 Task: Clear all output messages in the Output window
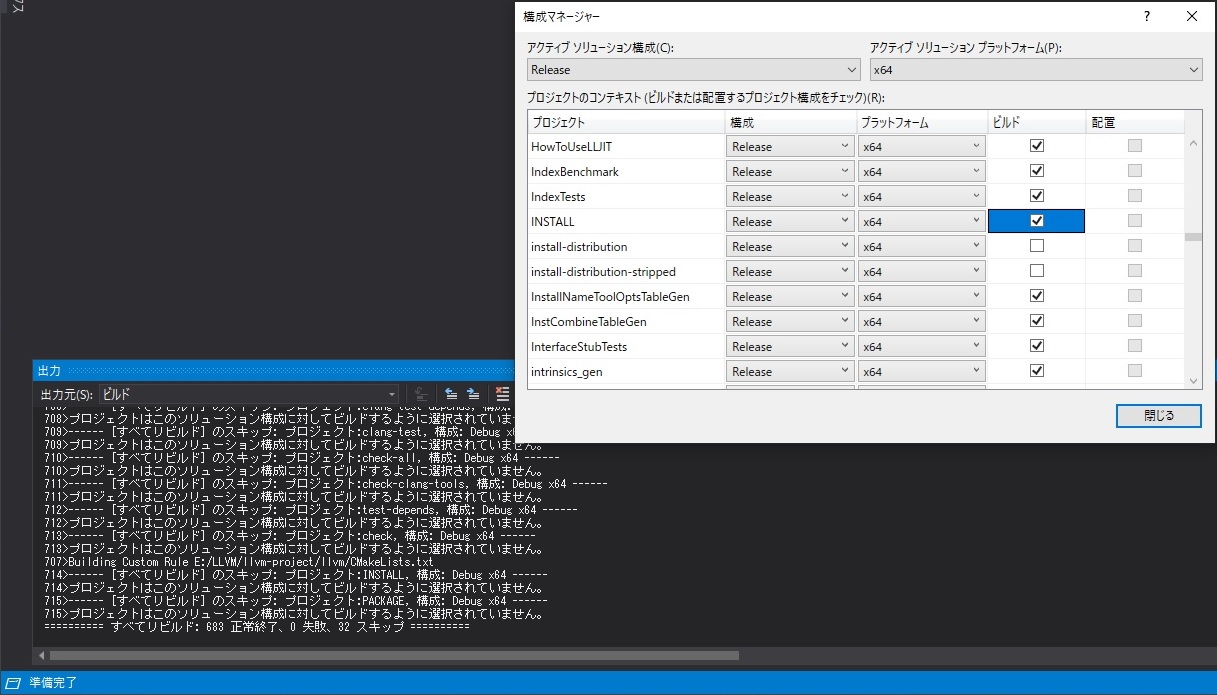503,393
